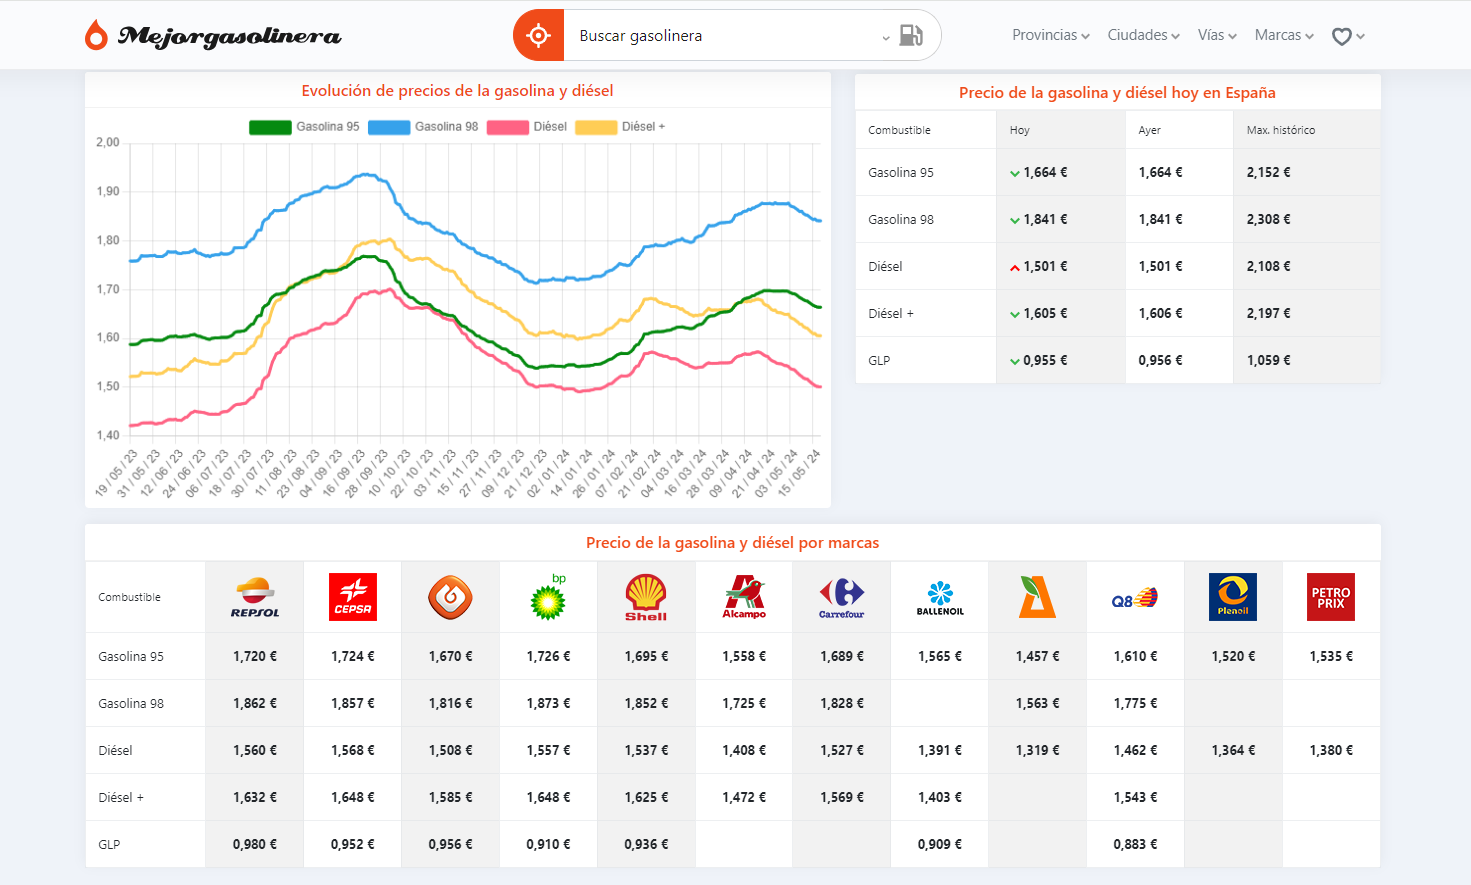
Task: Select the Plenoil brand logo
Action: [x=1233, y=597]
